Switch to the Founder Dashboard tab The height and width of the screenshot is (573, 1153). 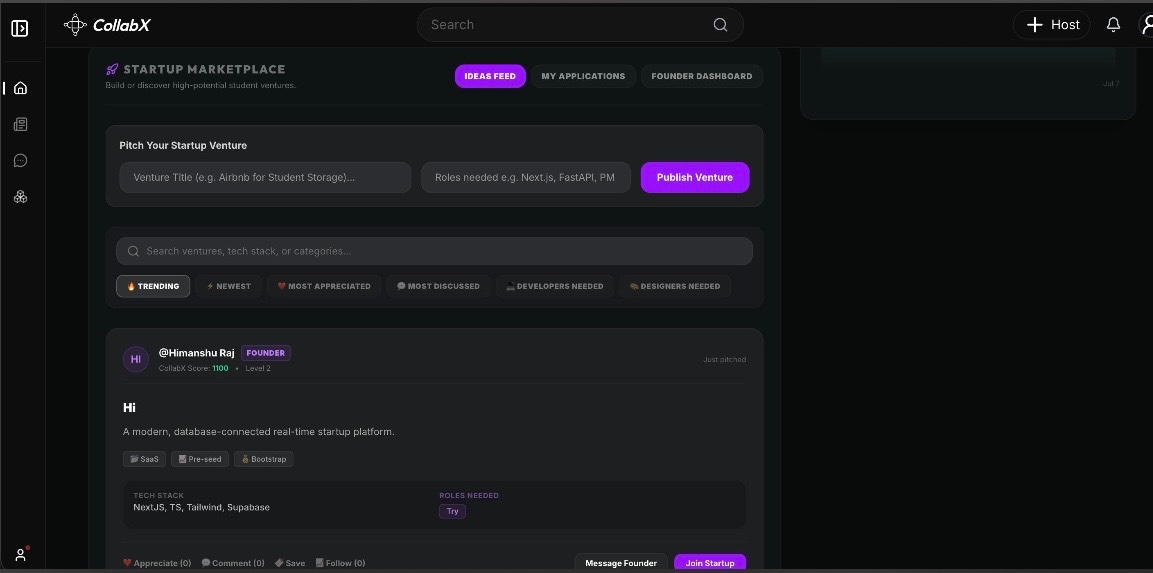point(702,76)
